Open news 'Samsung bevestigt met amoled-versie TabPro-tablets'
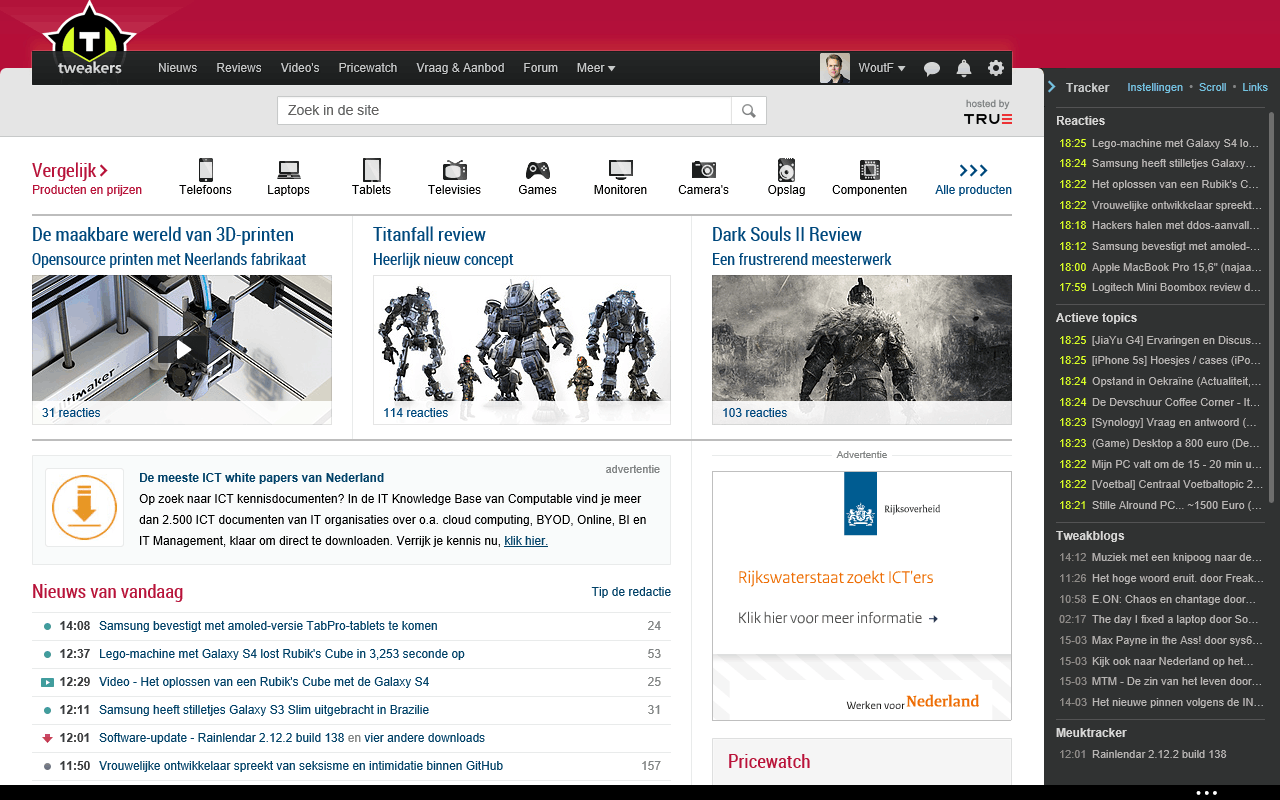The width and height of the screenshot is (1280, 800). (x=268, y=626)
